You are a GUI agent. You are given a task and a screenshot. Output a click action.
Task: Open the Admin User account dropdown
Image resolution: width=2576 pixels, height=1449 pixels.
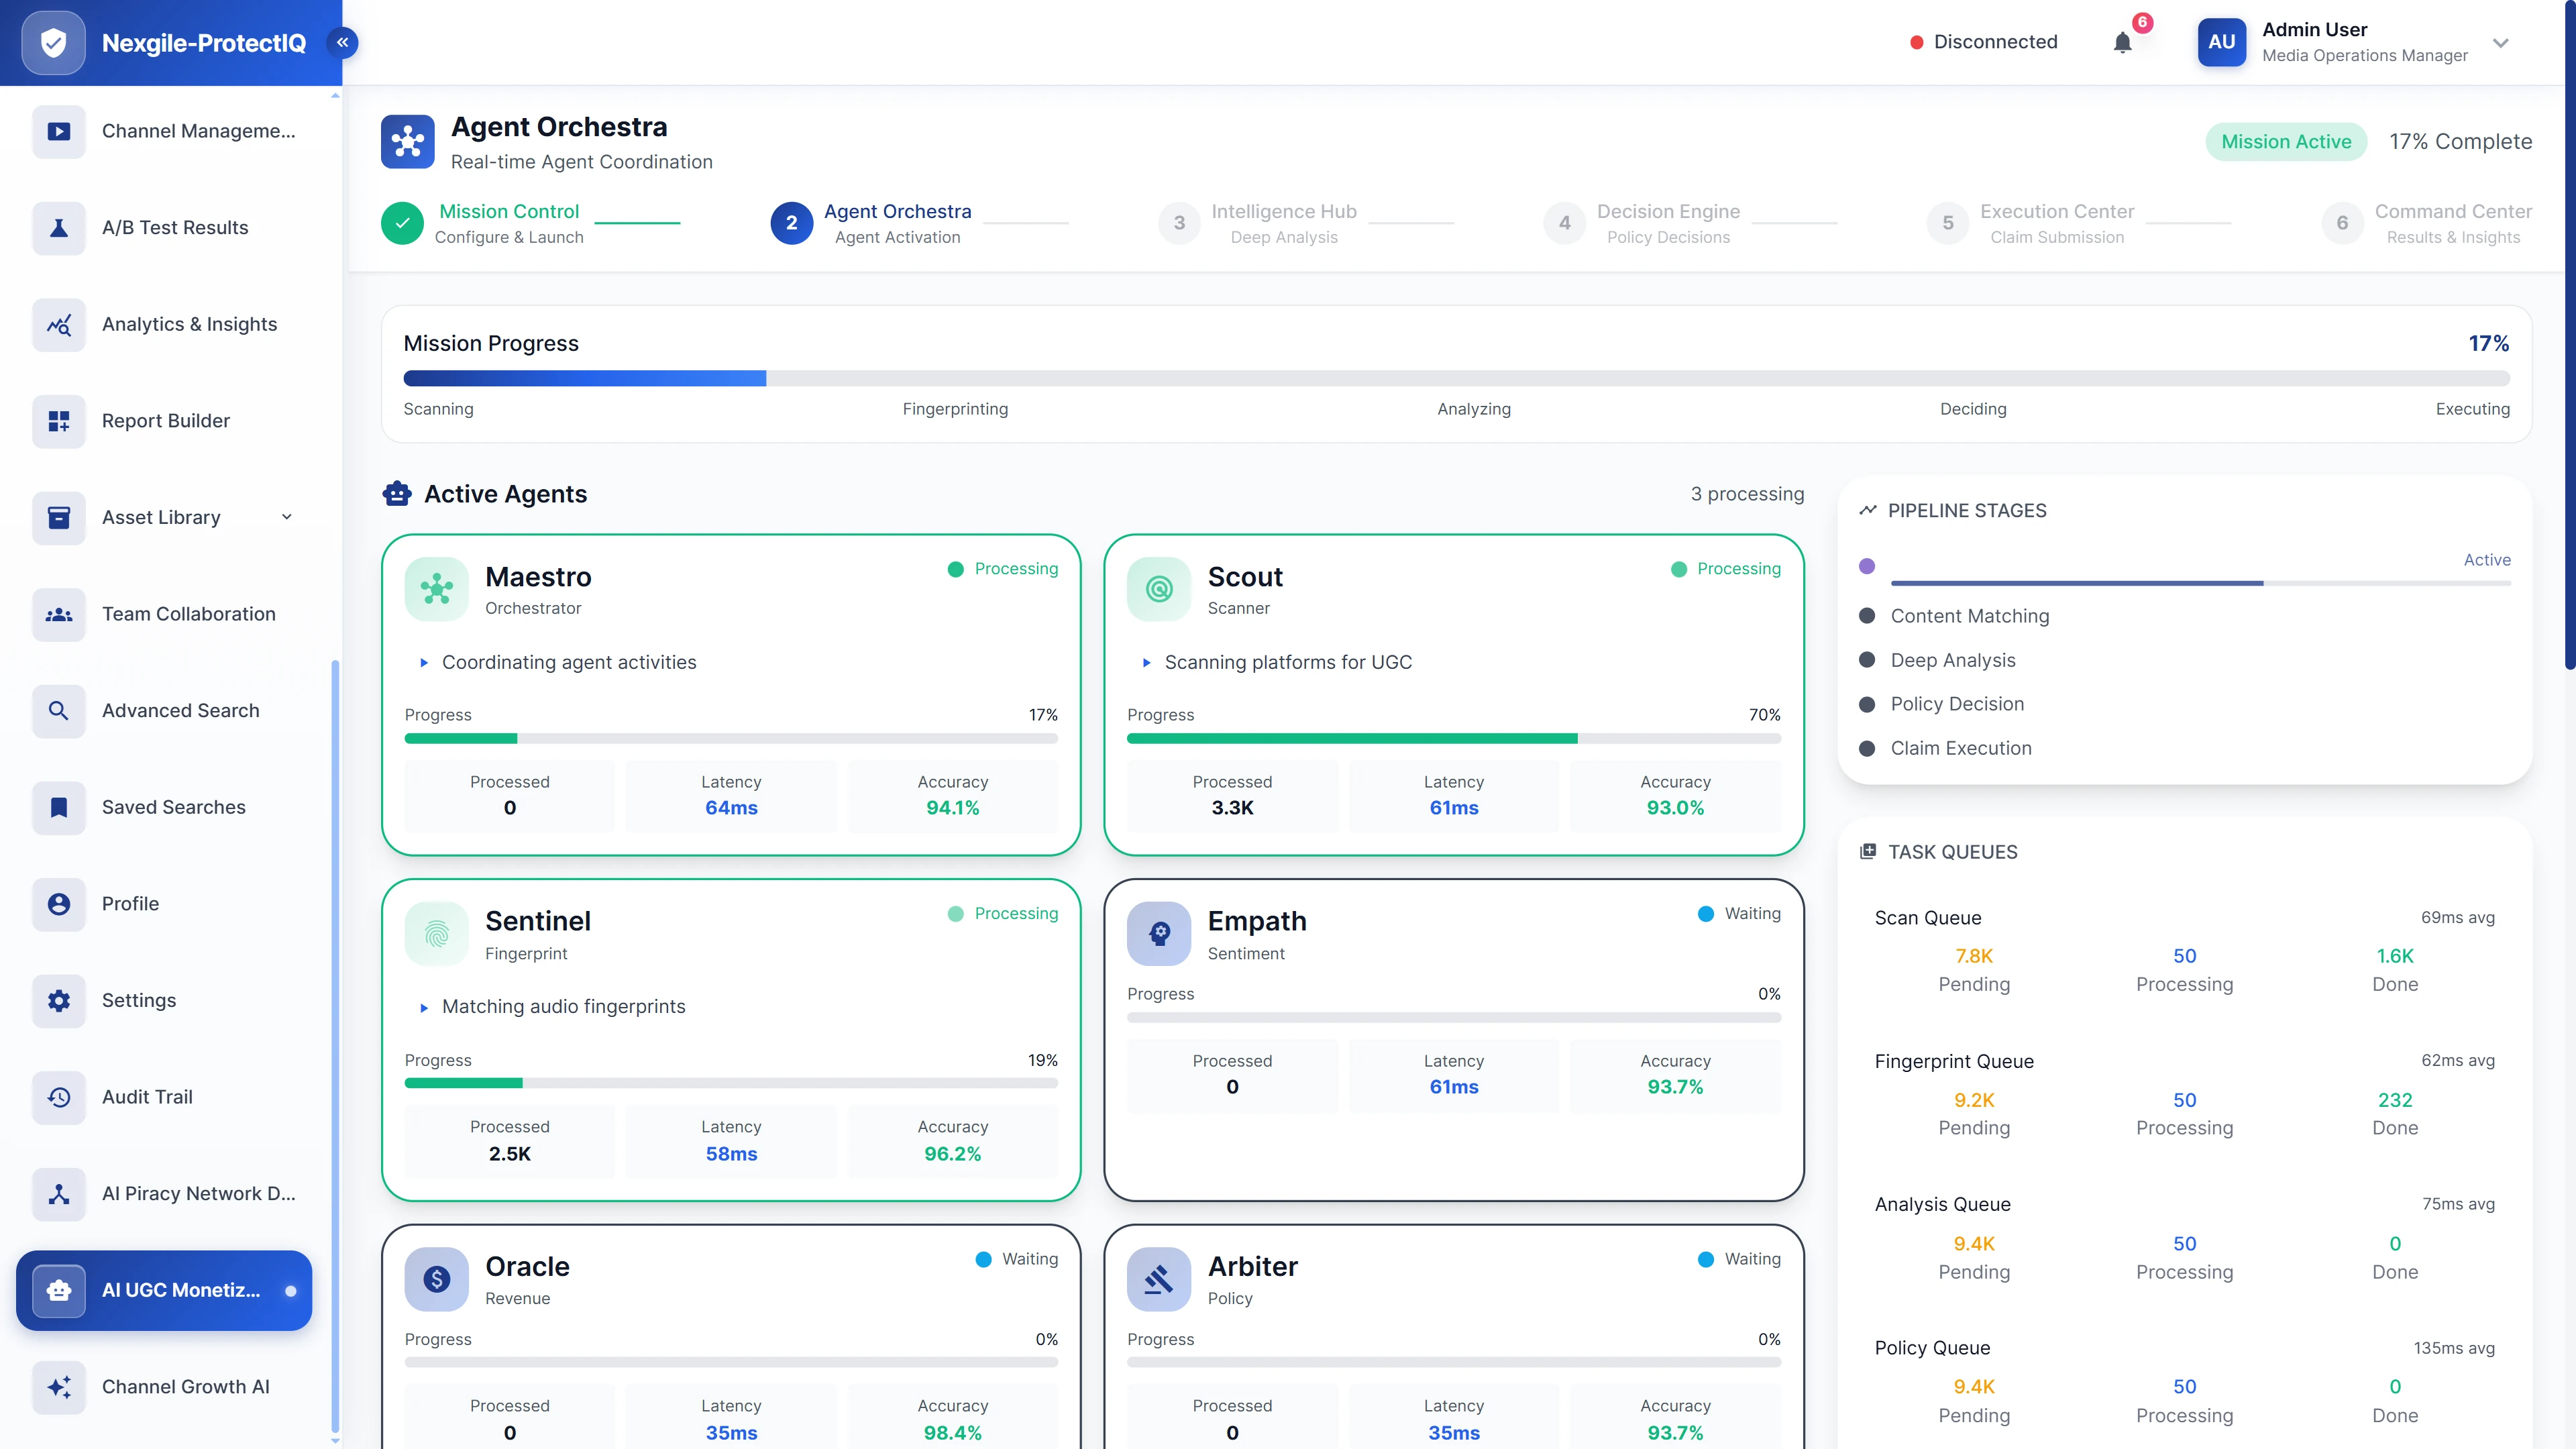point(2500,42)
